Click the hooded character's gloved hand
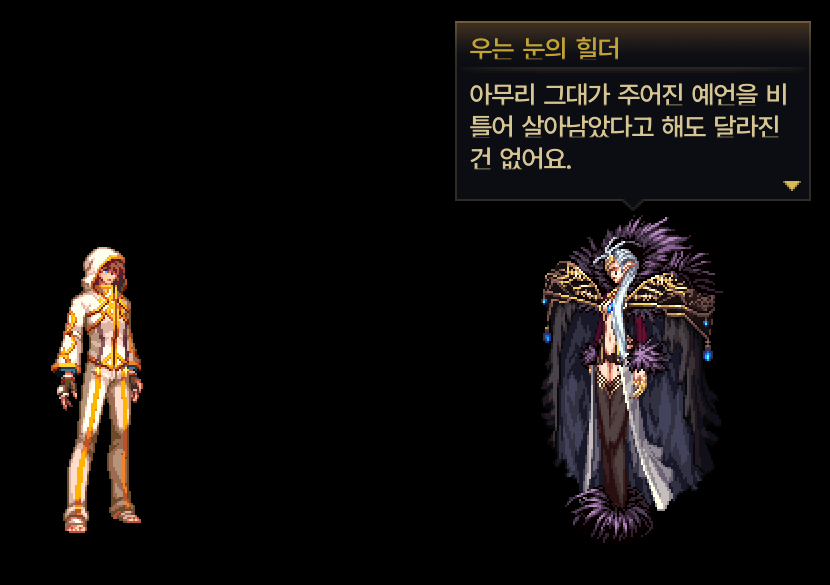The width and height of the screenshot is (830, 585). [x=67, y=392]
